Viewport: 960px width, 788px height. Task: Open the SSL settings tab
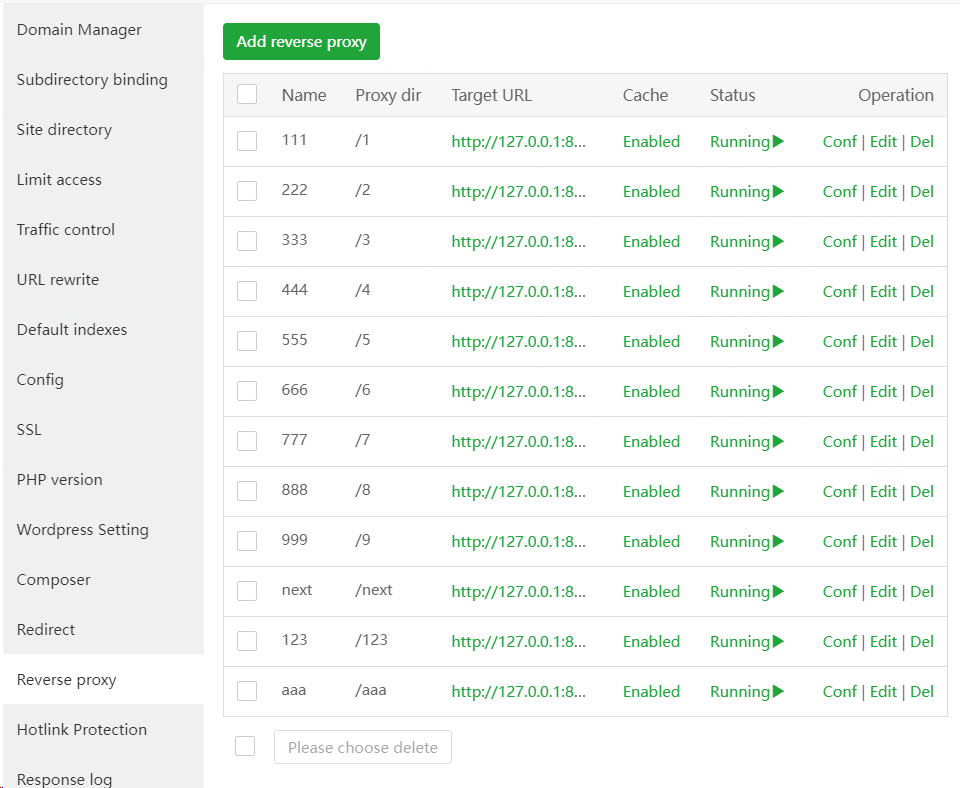click(29, 430)
